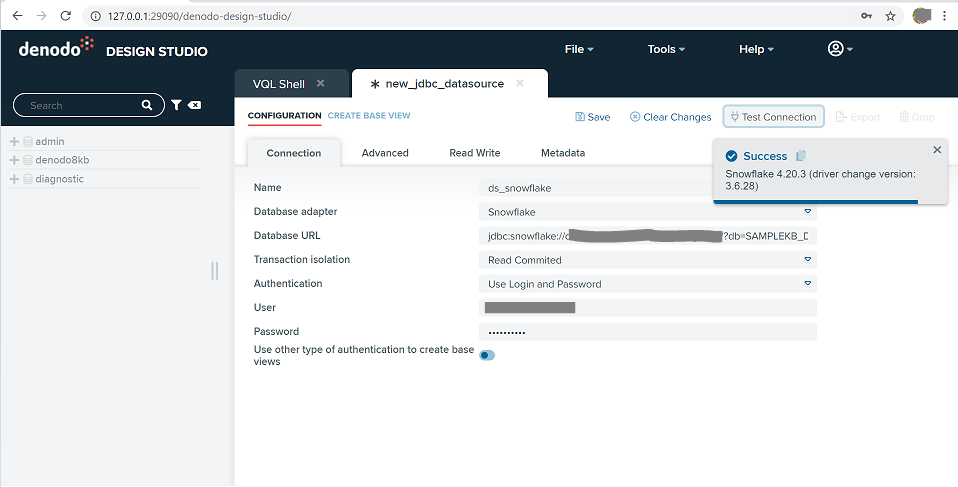Open the Chrome profile avatar

tap(921, 16)
